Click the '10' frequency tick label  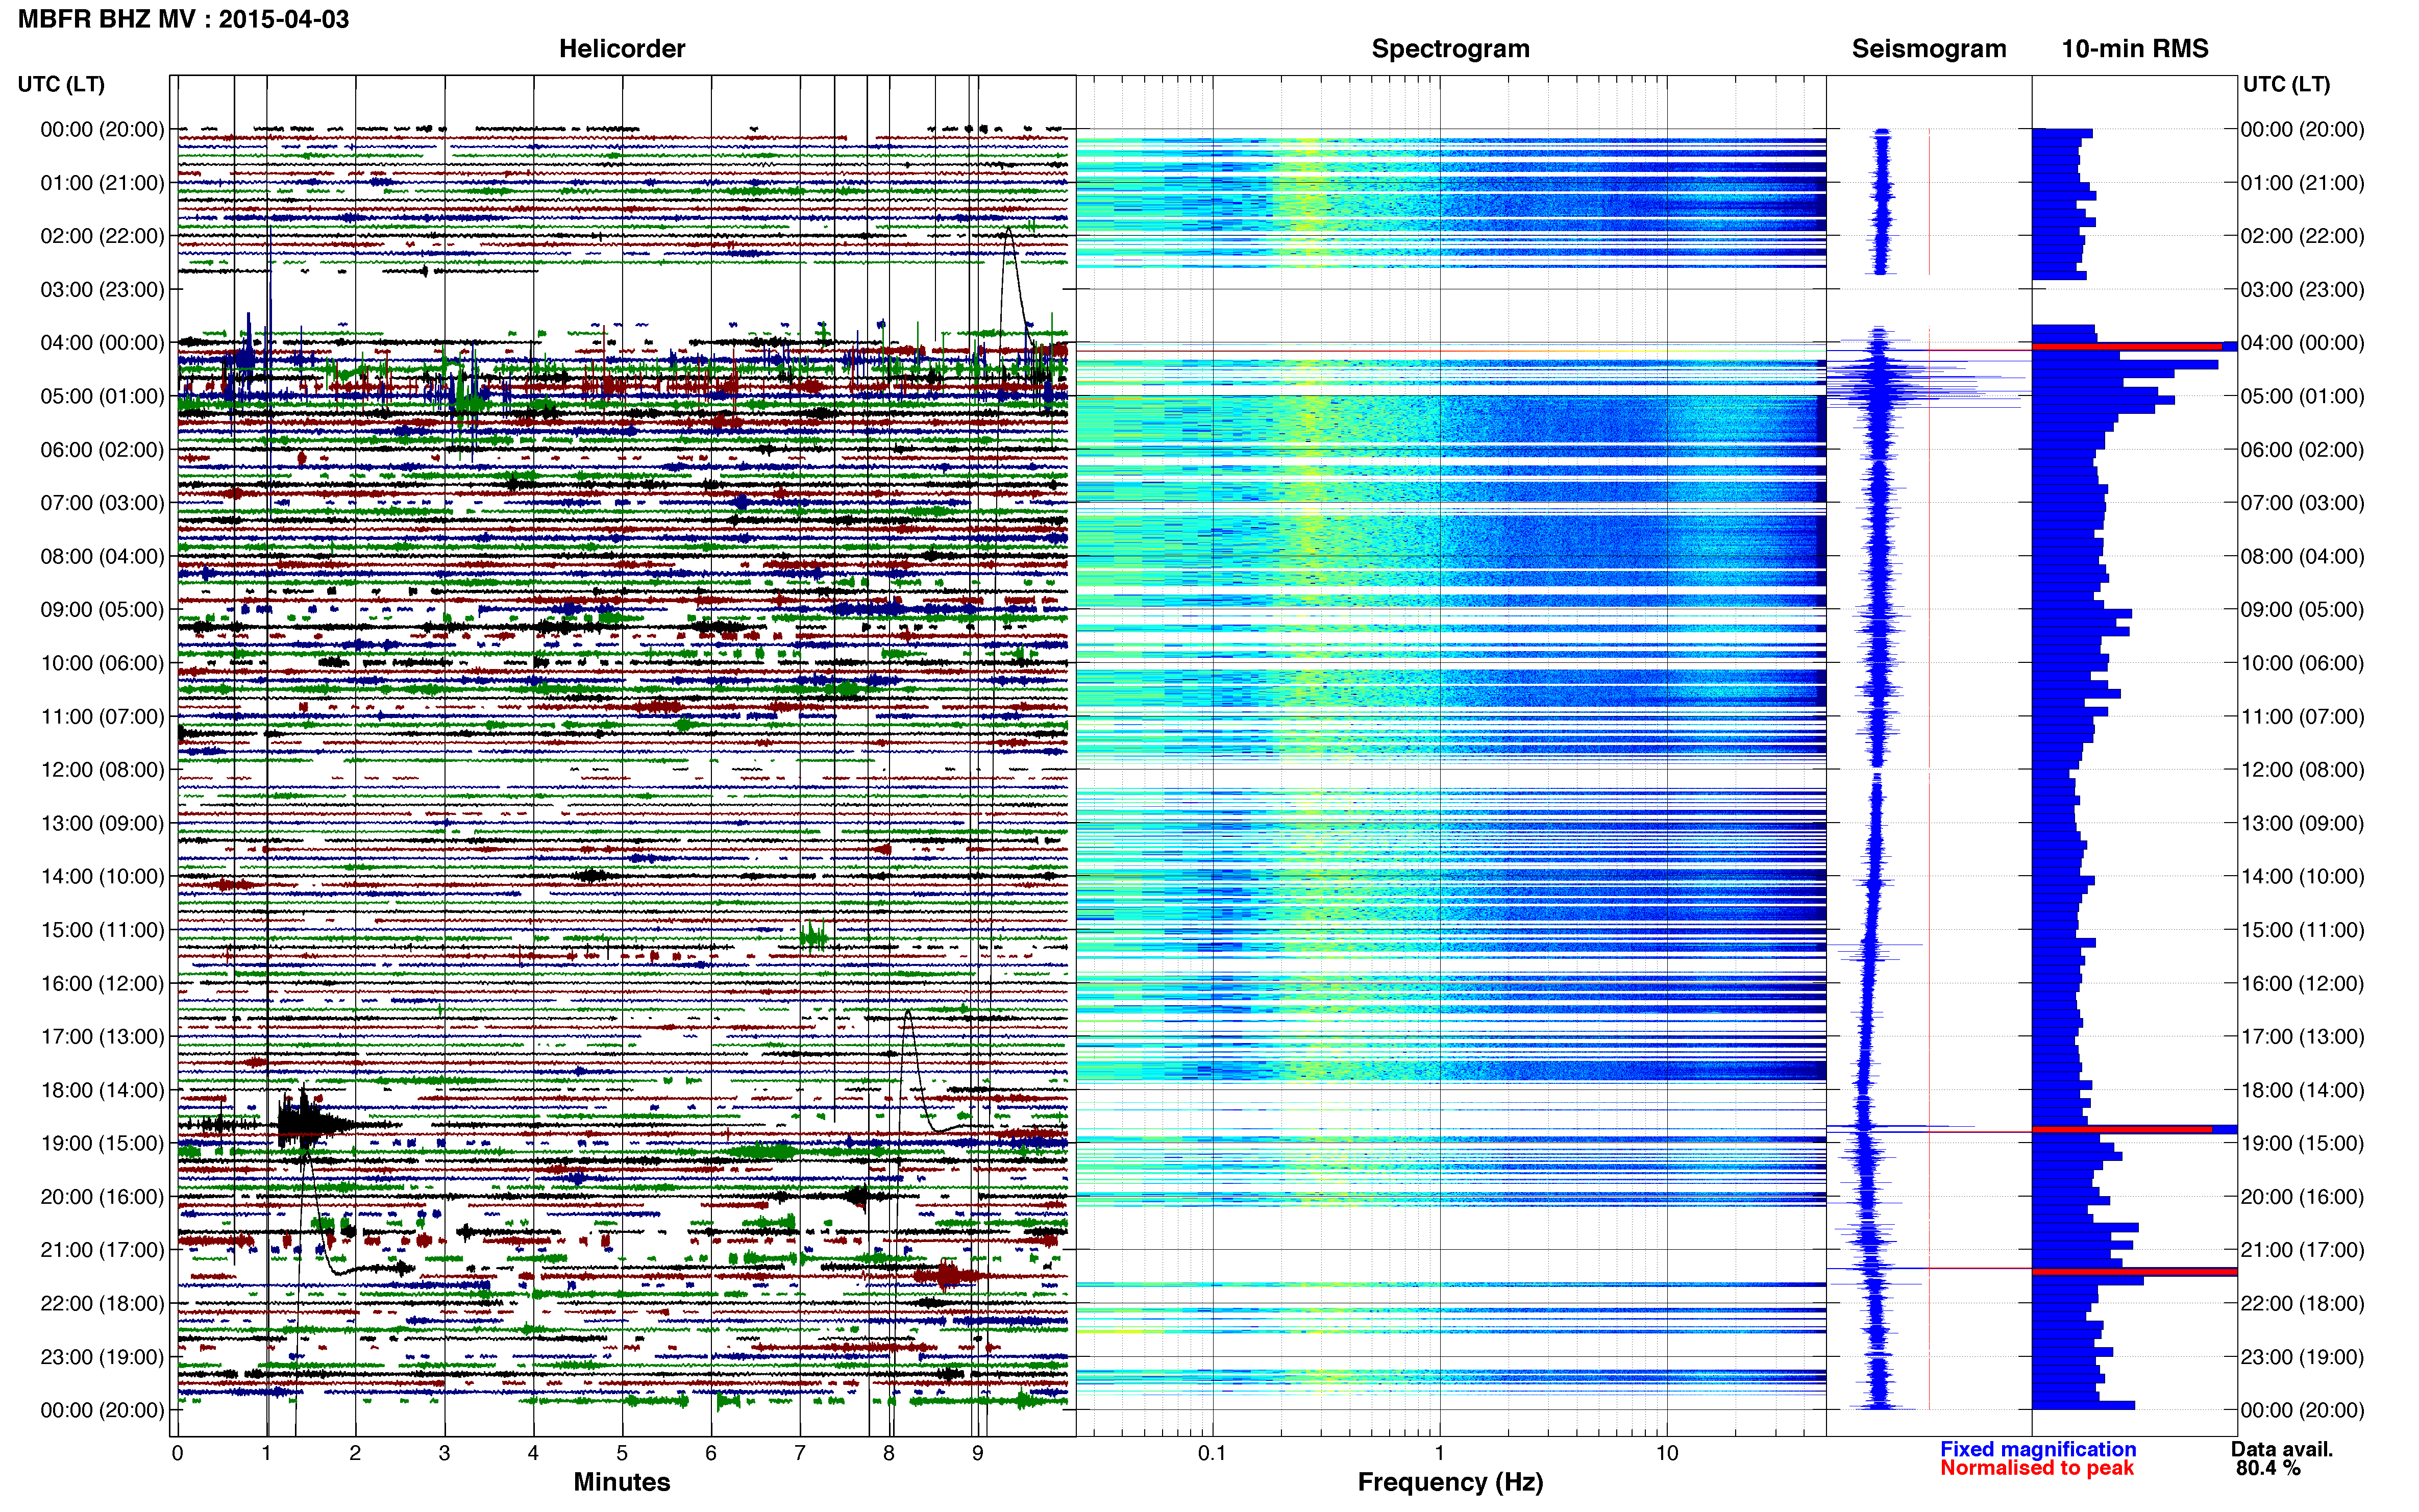click(1666, 1453)
